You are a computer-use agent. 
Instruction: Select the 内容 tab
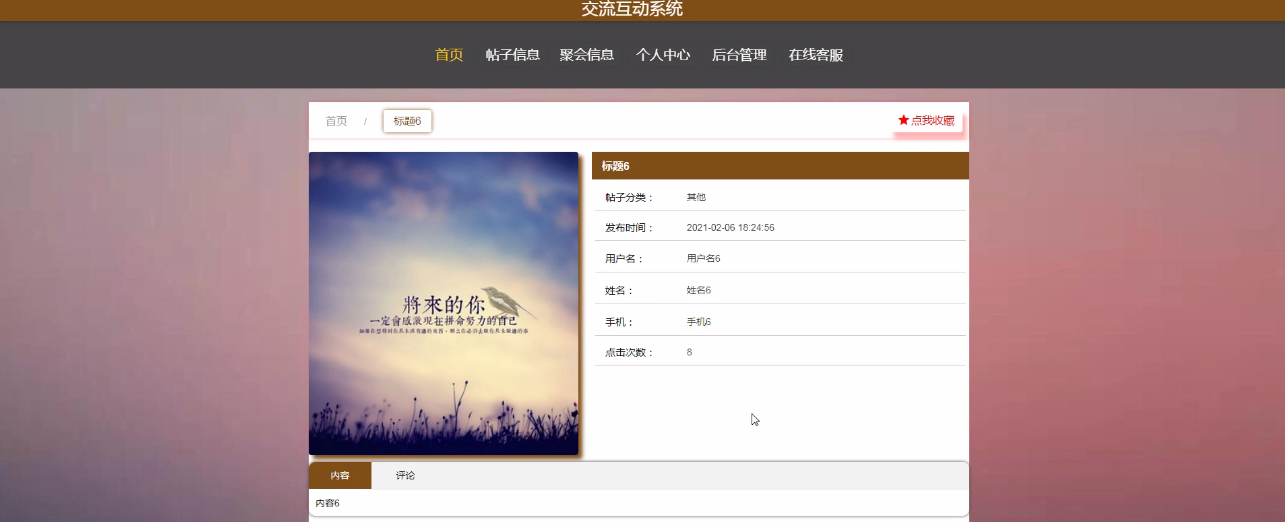[340, 476]
